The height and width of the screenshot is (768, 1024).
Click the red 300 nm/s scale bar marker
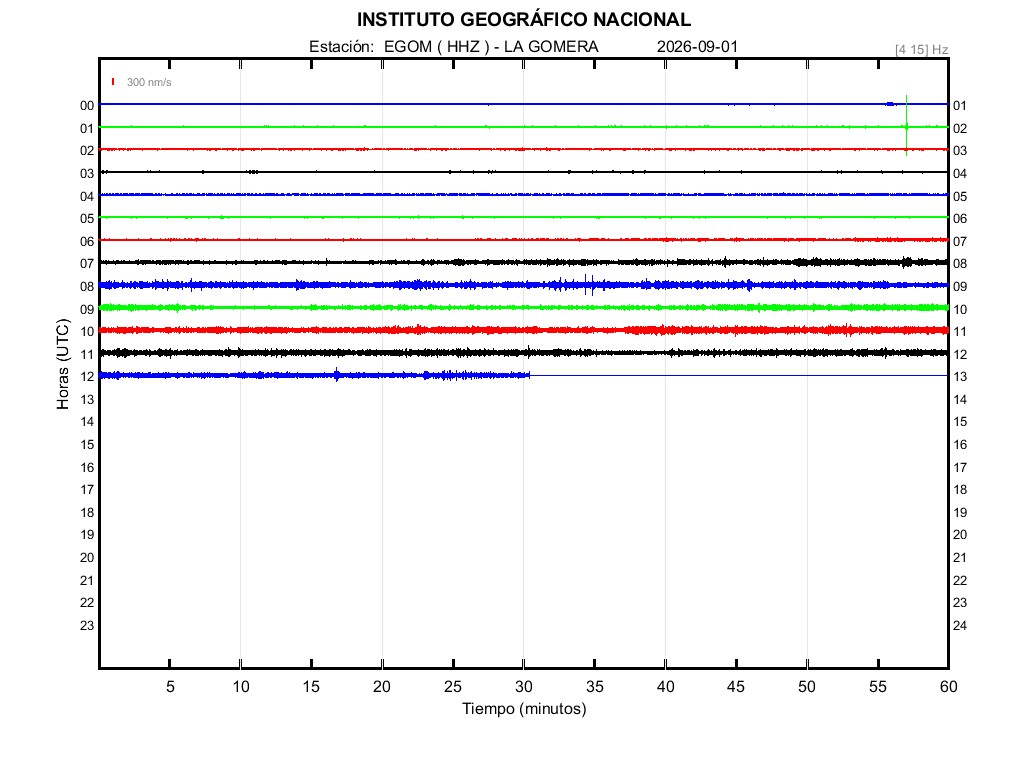click(113, 82)
